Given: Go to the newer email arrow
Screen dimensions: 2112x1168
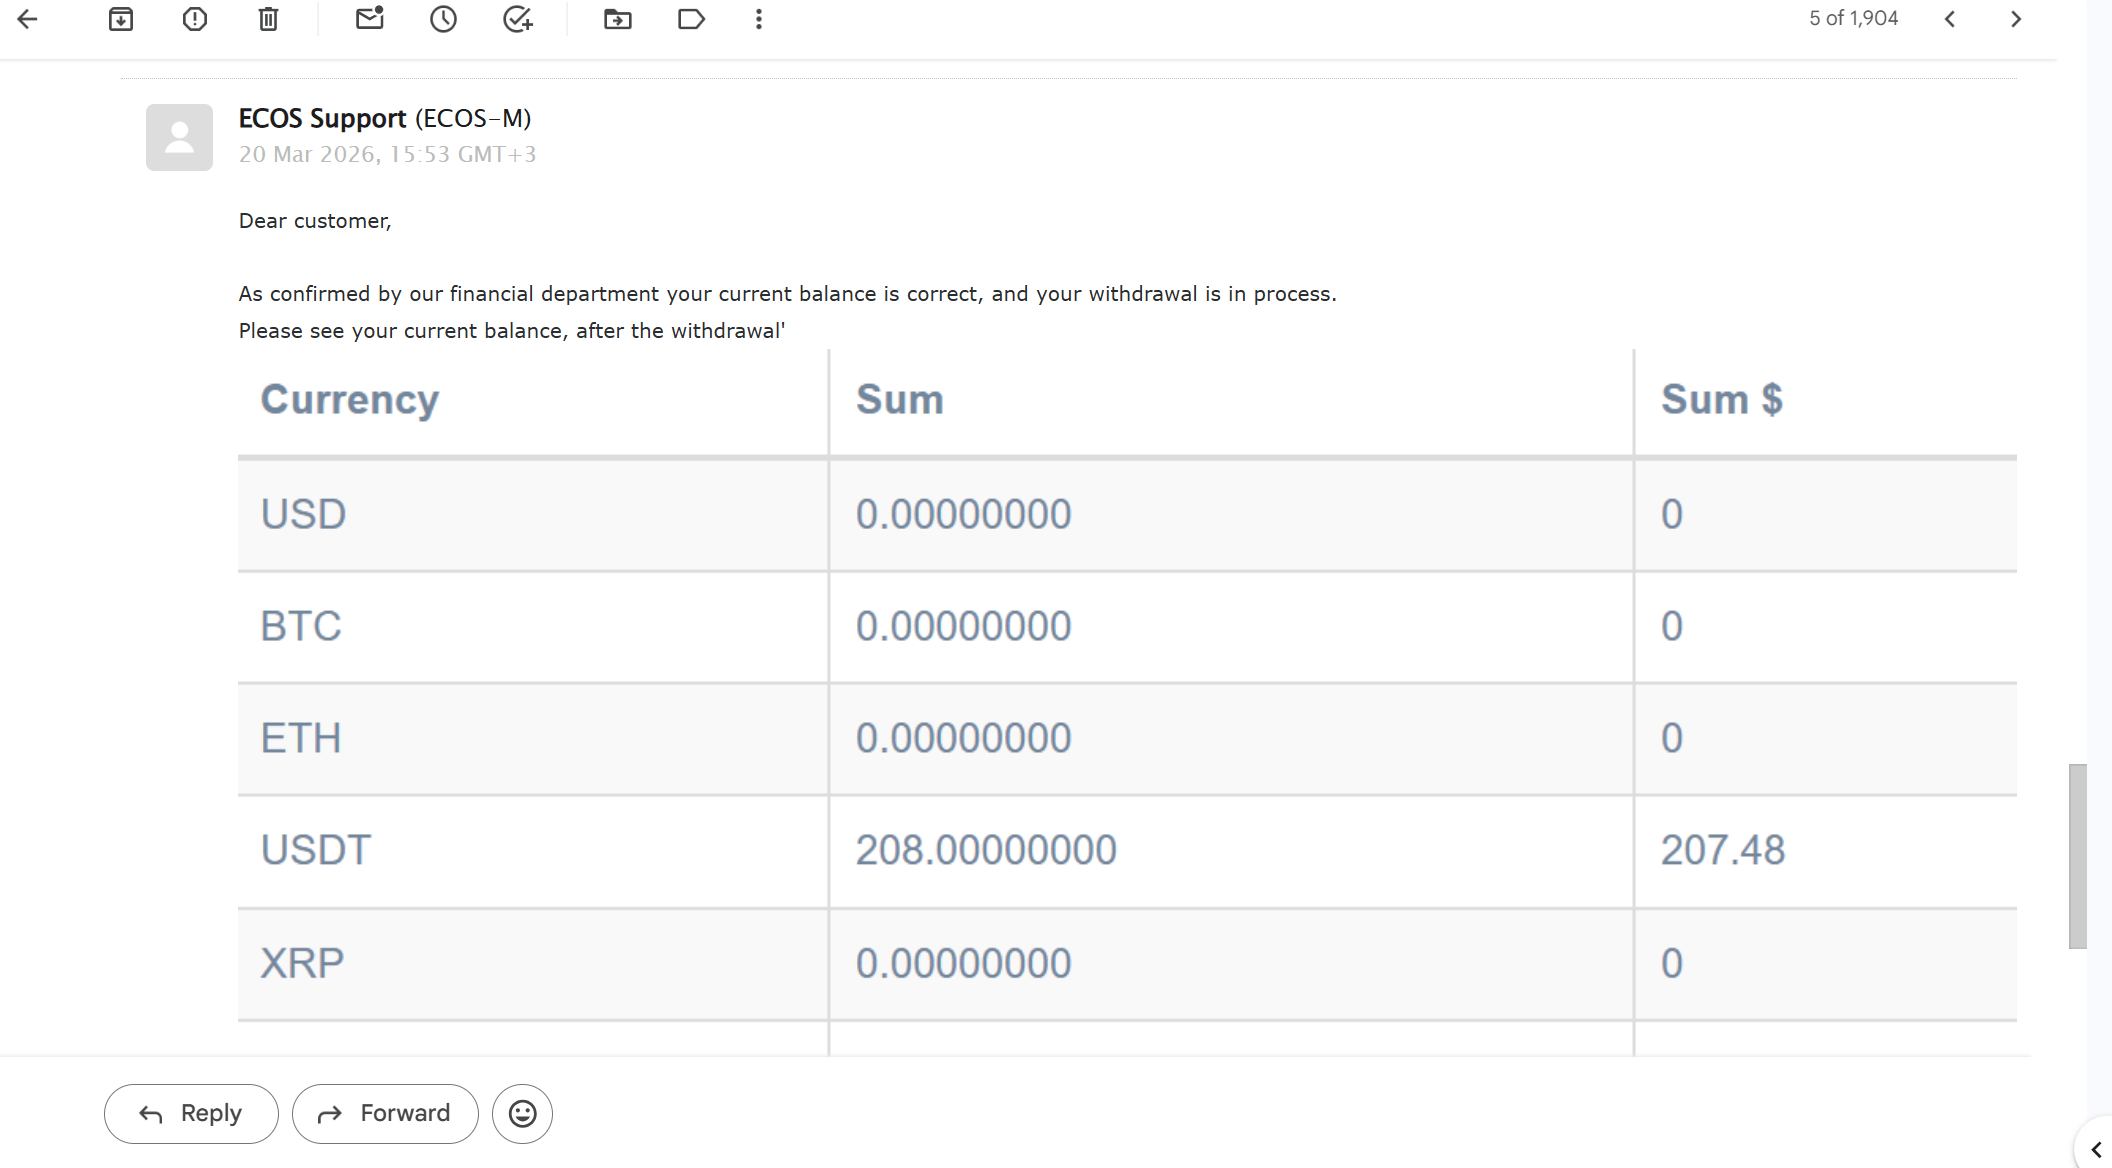Looking at the screenshot, I should 1950,19.
